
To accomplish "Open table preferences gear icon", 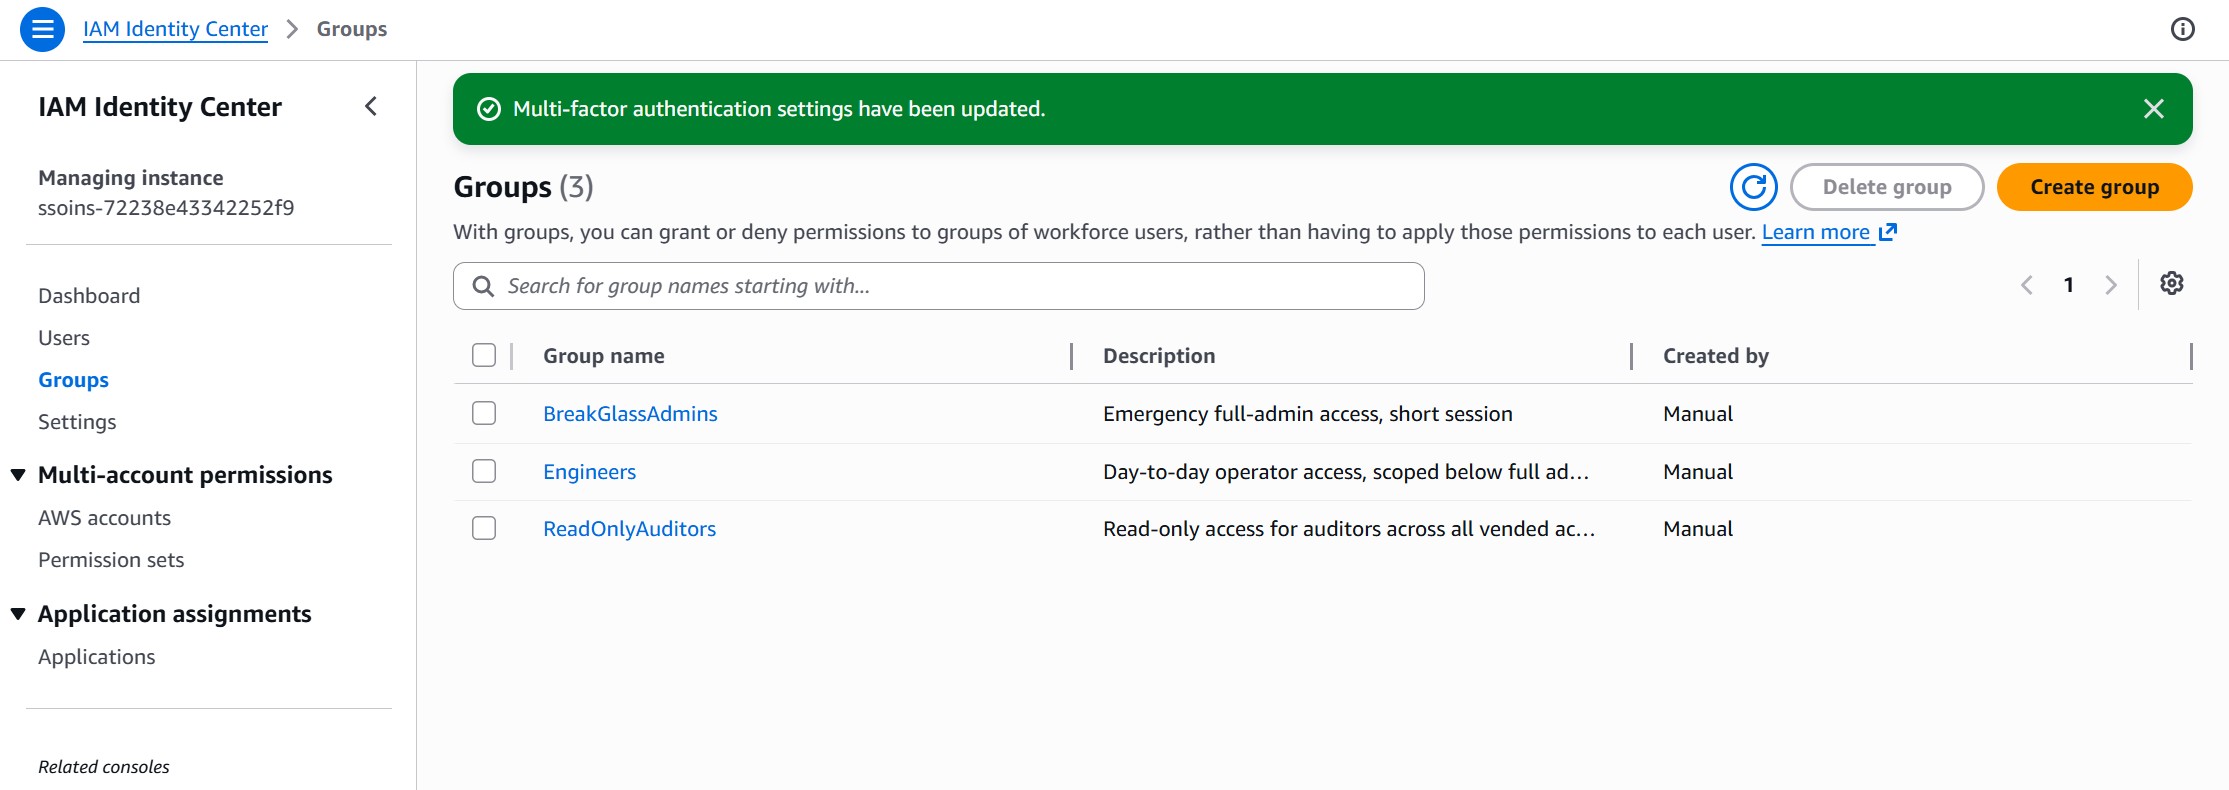I will (2172, 283).
